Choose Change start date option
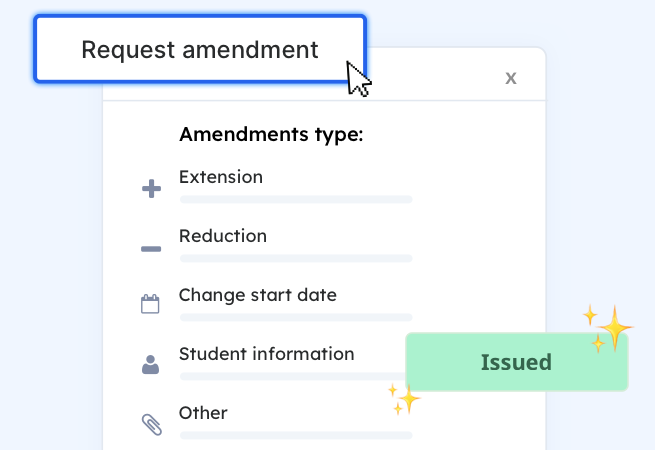Viewport: 655px width, 450px height. pos(258,295)
